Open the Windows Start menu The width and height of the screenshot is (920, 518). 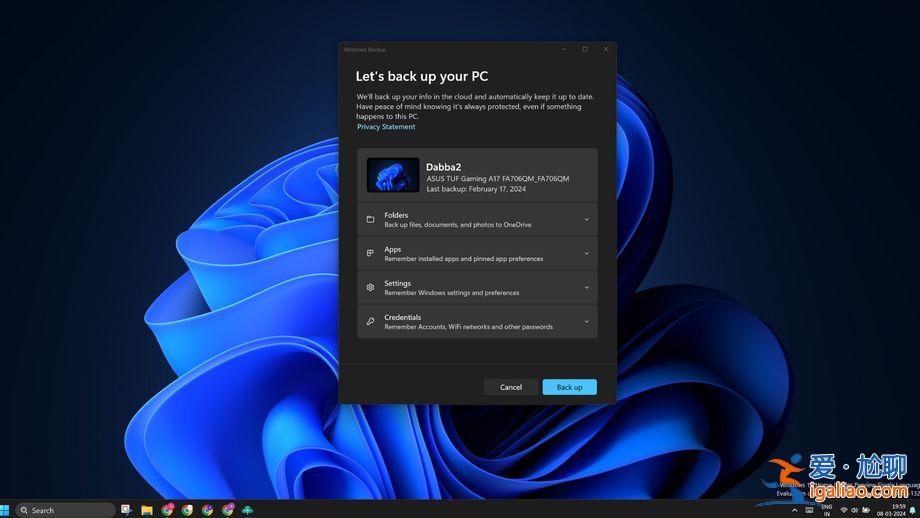5,510
